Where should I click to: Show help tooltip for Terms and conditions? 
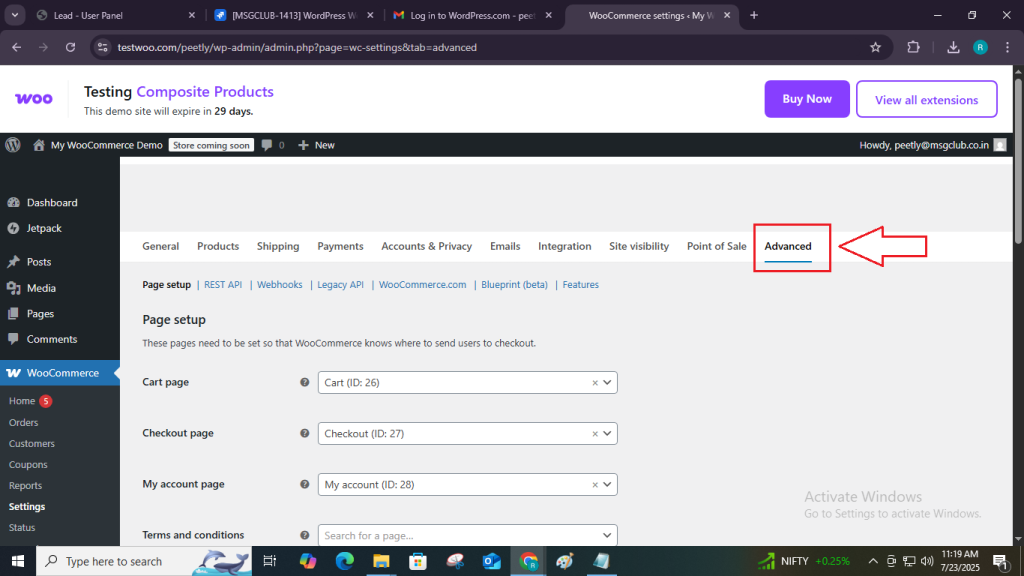click(304, 536)
